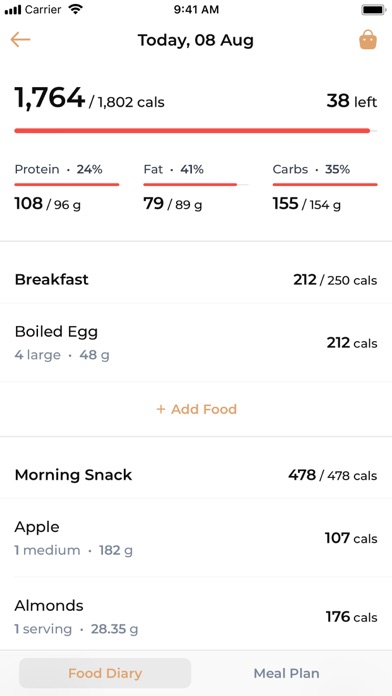Switch to the Meal Plan tab
The image size is (392, 696).
point(286,673)
